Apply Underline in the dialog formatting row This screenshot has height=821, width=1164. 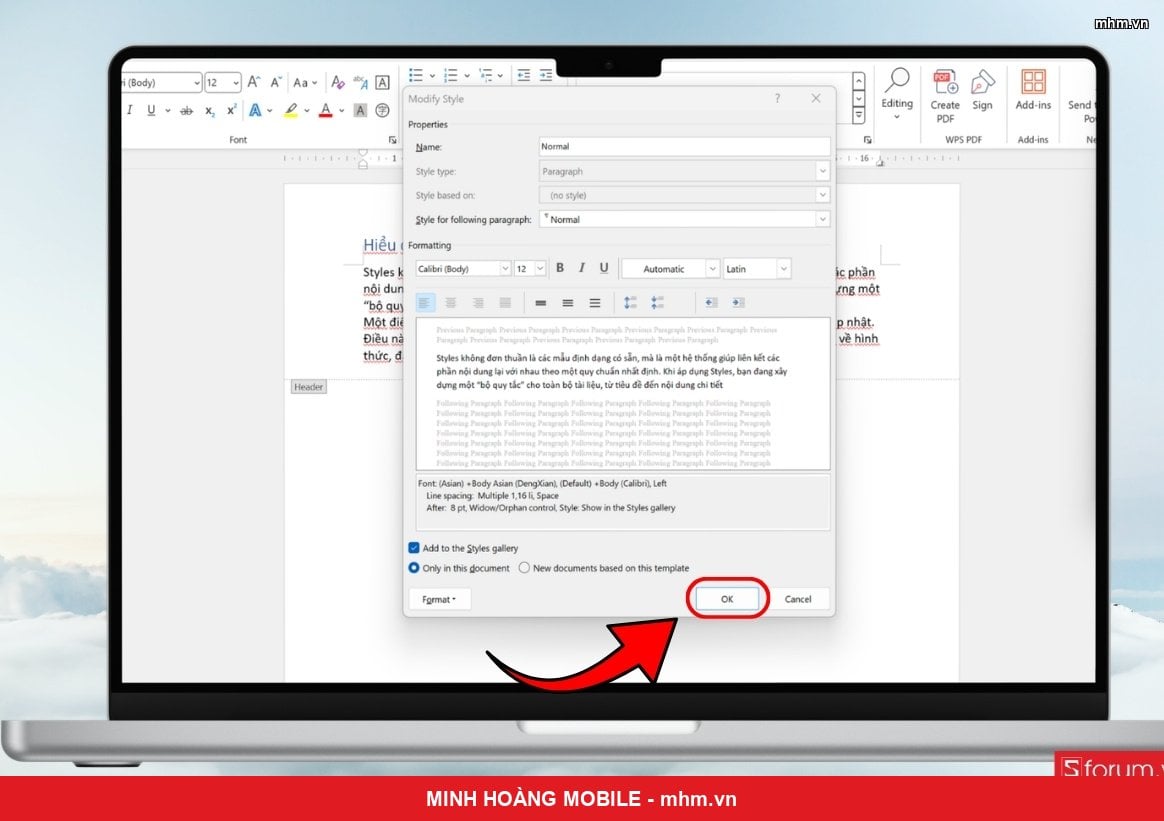coord(604,268)
